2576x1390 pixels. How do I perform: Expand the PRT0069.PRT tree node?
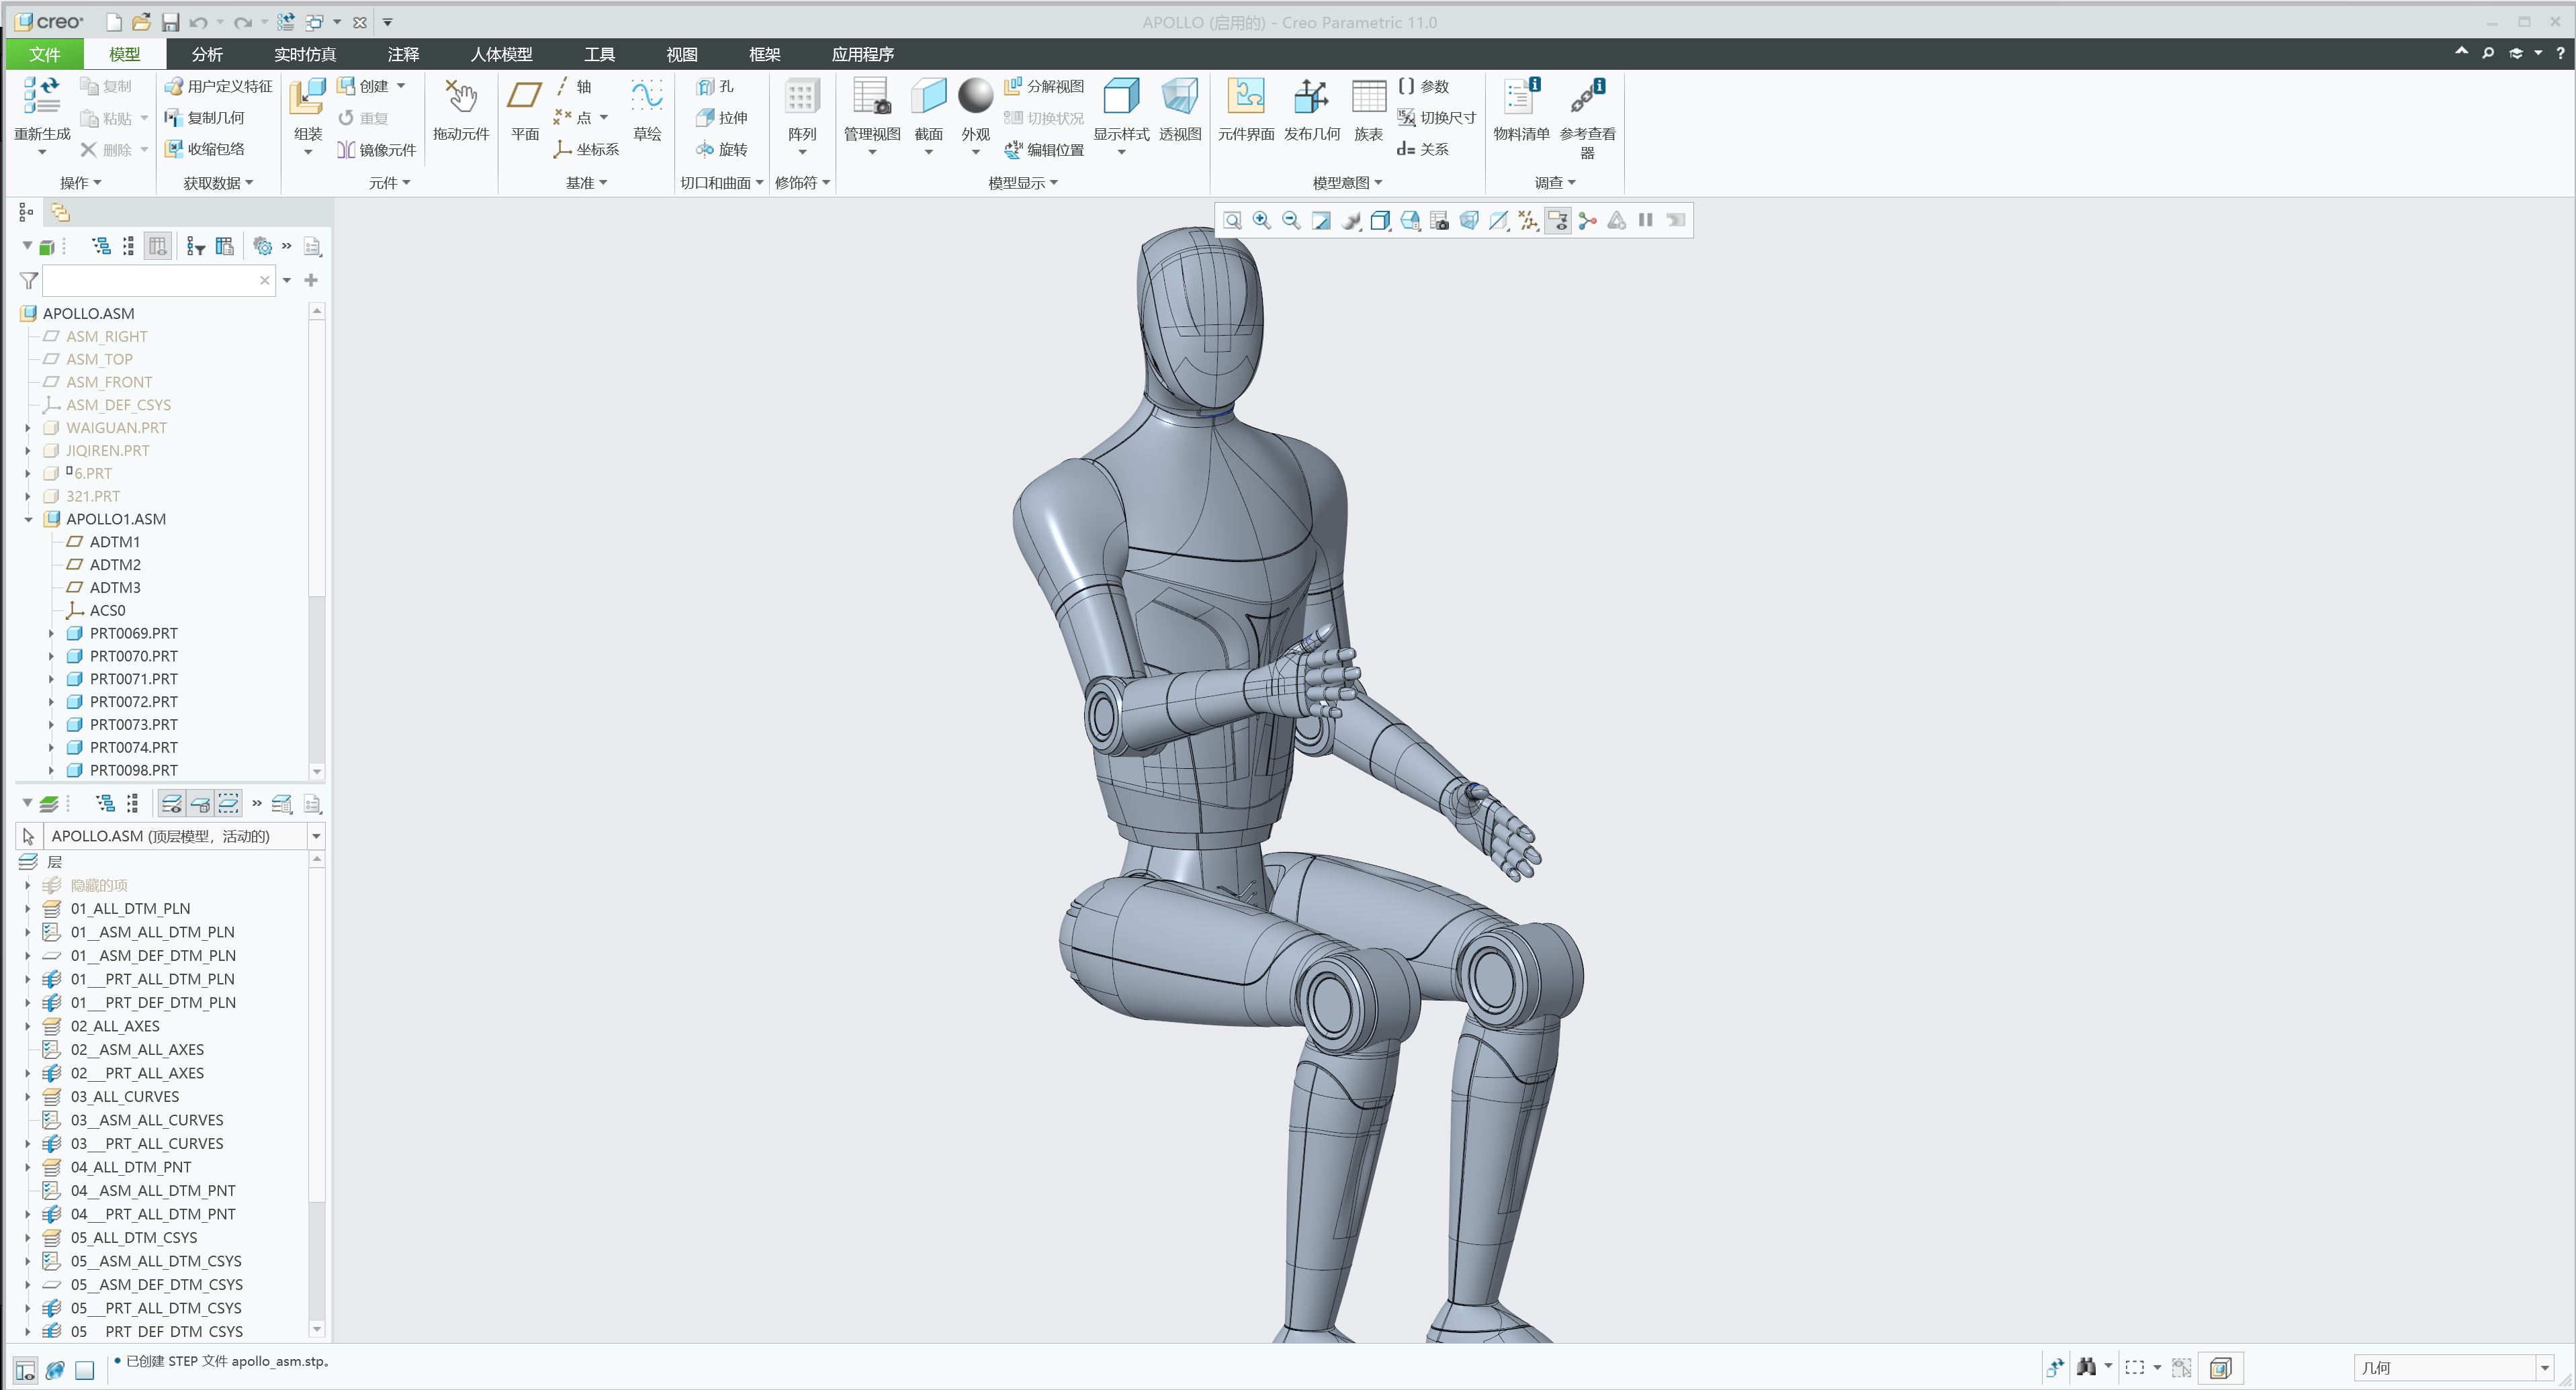[52, 633]
